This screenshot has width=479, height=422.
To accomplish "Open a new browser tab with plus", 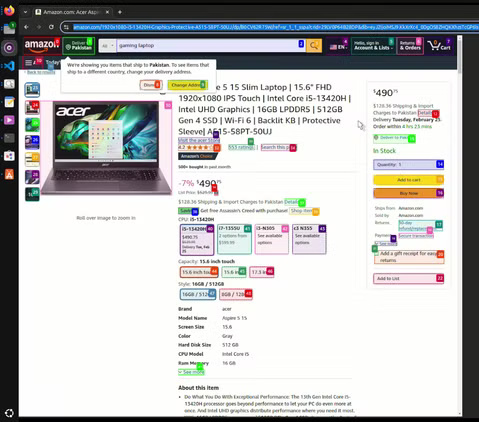I will (x=120, y=12).
